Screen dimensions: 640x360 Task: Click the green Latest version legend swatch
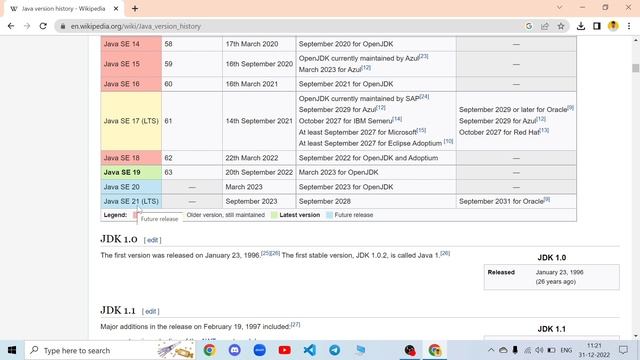(274, 215)
